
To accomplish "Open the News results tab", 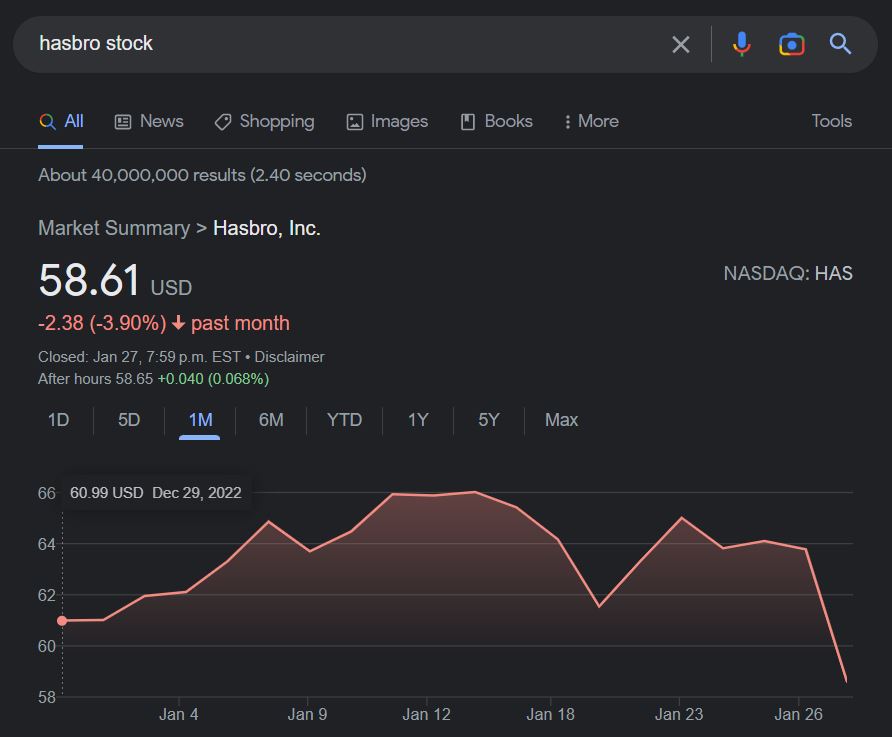I will pyautogui.click(x=149, y=121).
